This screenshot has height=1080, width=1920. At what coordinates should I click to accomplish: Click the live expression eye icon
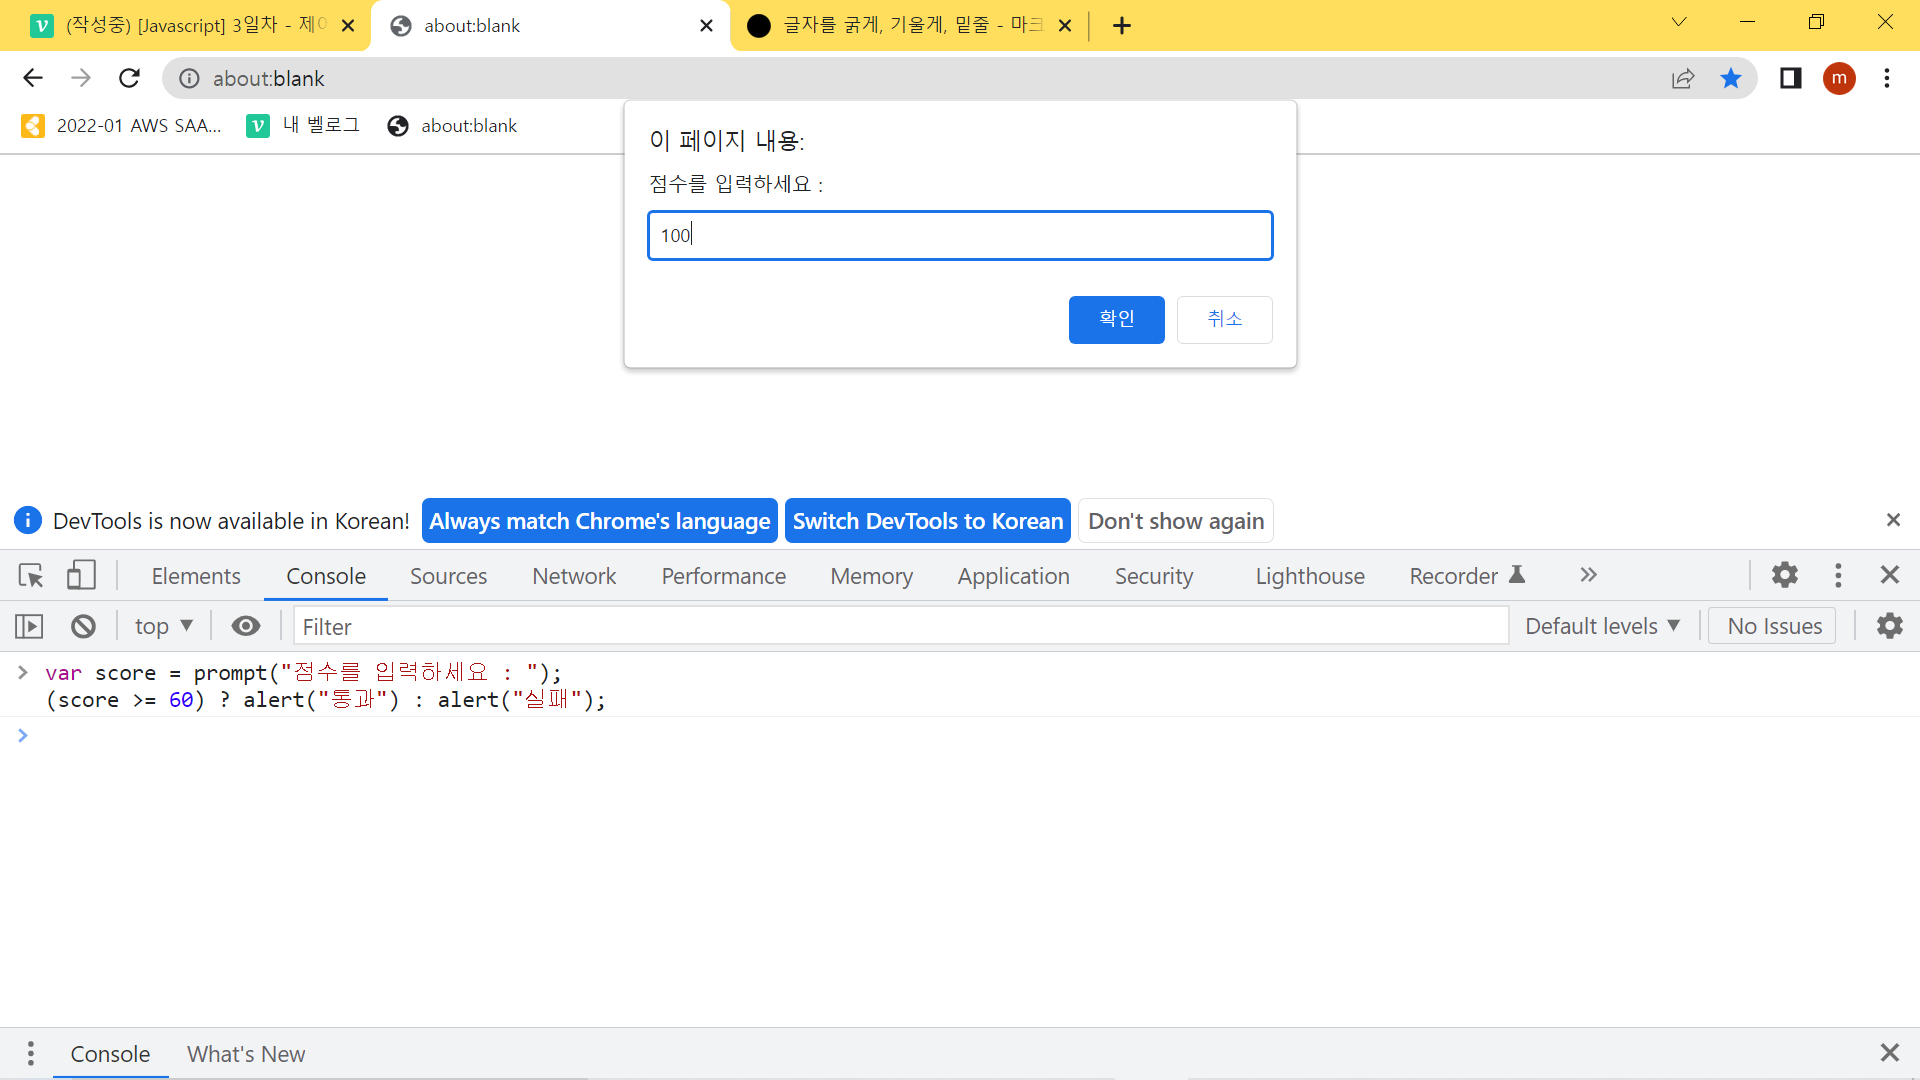pos(245,627)
